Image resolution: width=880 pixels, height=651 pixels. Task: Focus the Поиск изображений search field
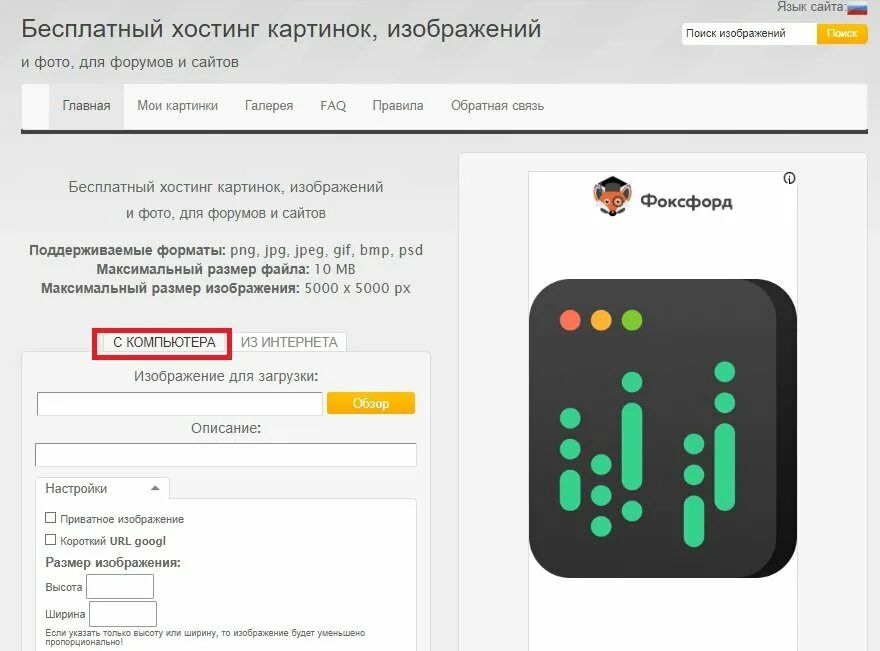[x=749, y=34]
